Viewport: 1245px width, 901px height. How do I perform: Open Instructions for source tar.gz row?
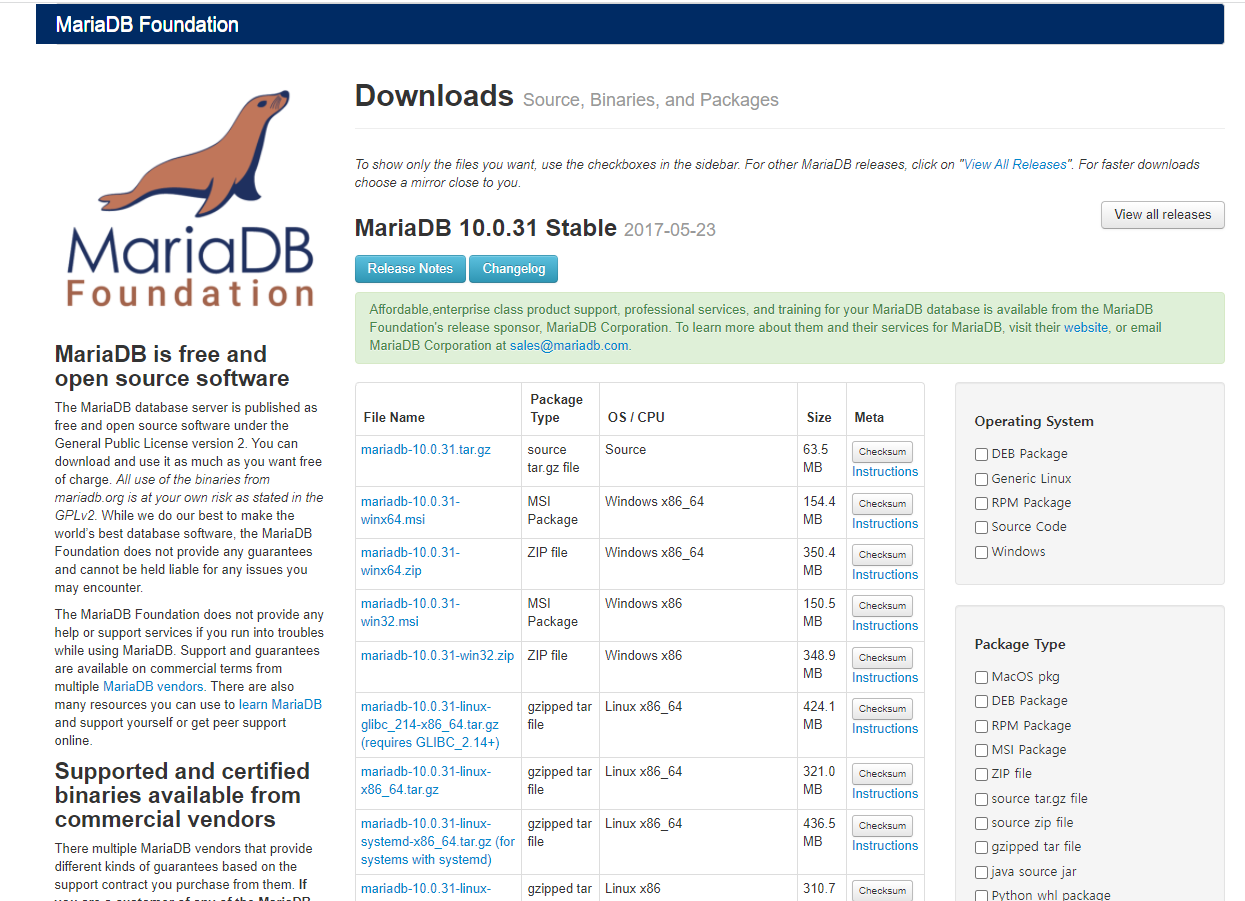pyautogui.click(x=885, y=472)
